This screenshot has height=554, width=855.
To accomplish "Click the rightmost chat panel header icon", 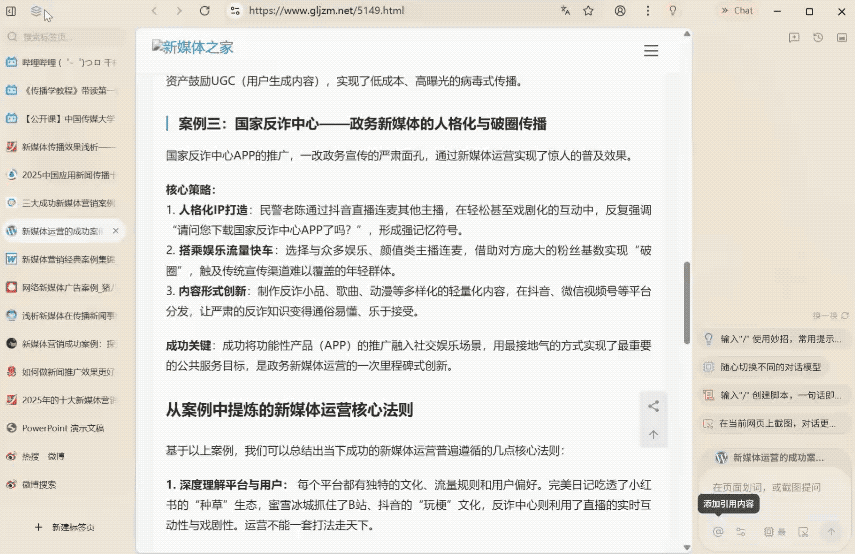I will click(842, 38).
